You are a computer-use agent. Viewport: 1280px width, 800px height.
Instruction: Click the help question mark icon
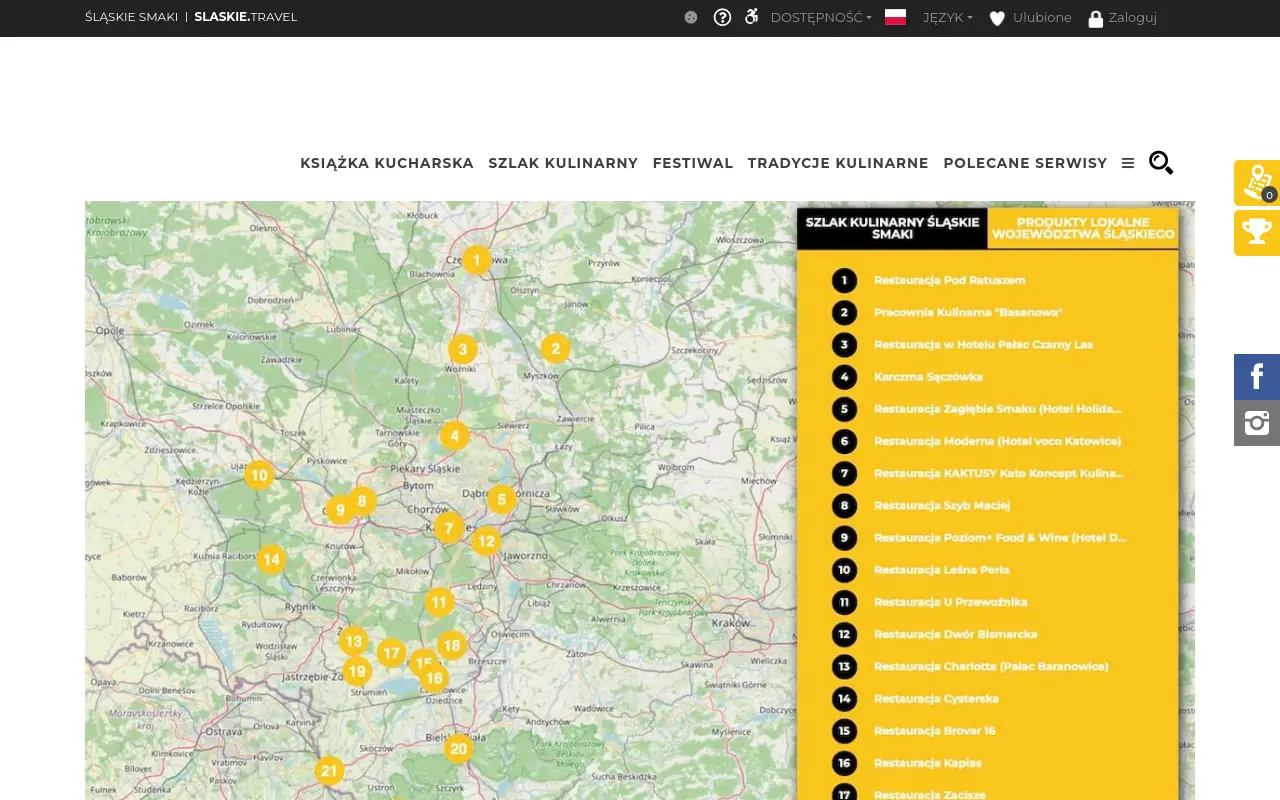[722, 17]
